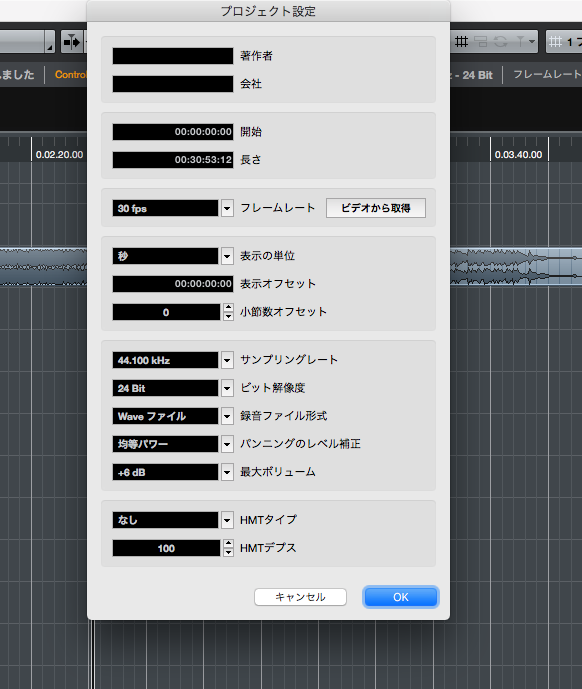Viewport: 582px width, 689px height.
Task: Click the orange Control status label
Action: point(70,75)
